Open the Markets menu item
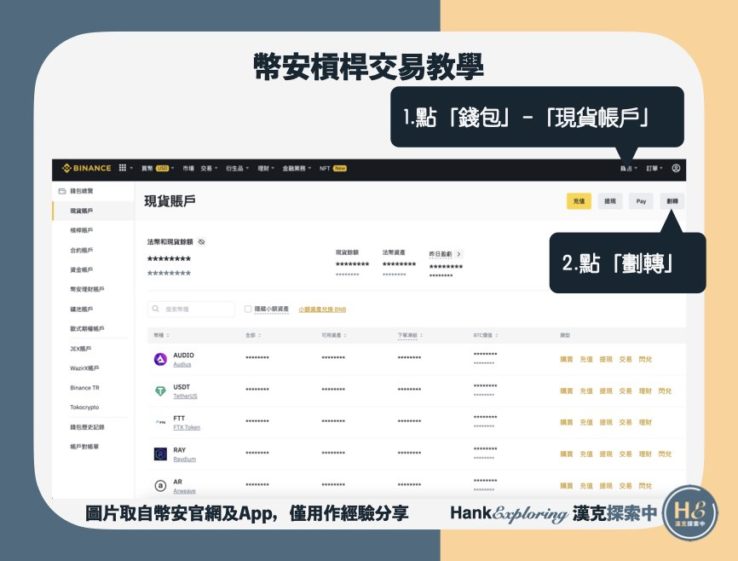The width and height of the screenshot is (738, 561). (188, 168)
